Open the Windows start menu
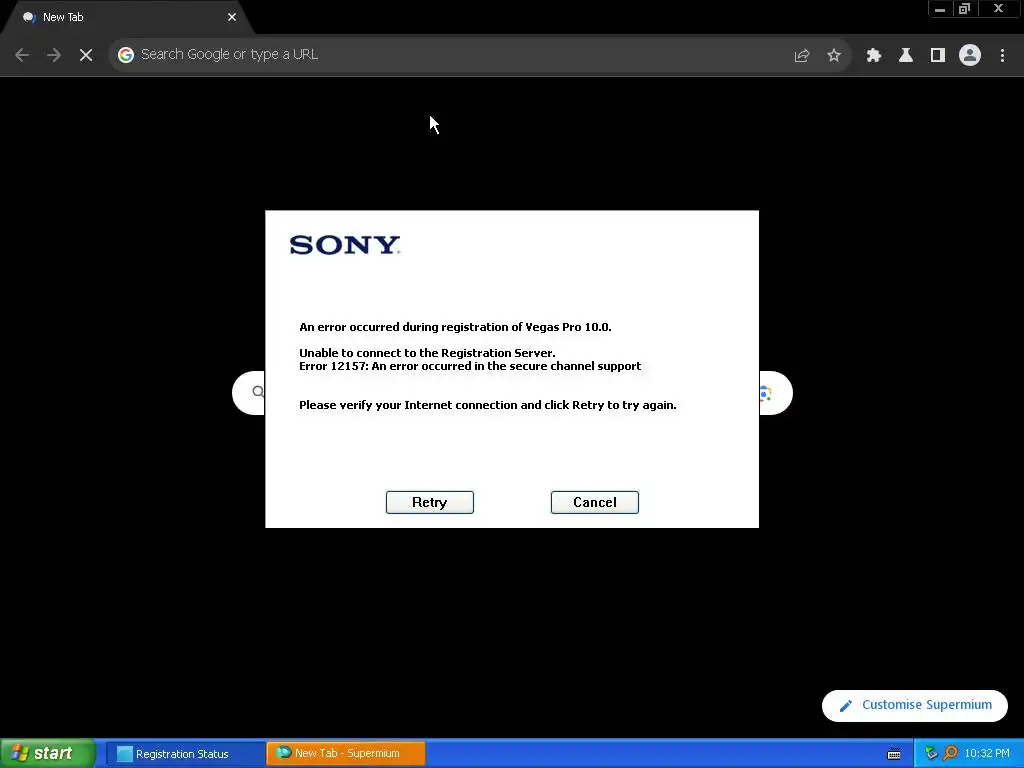The image size is (1024, 768). coord(48,753)
